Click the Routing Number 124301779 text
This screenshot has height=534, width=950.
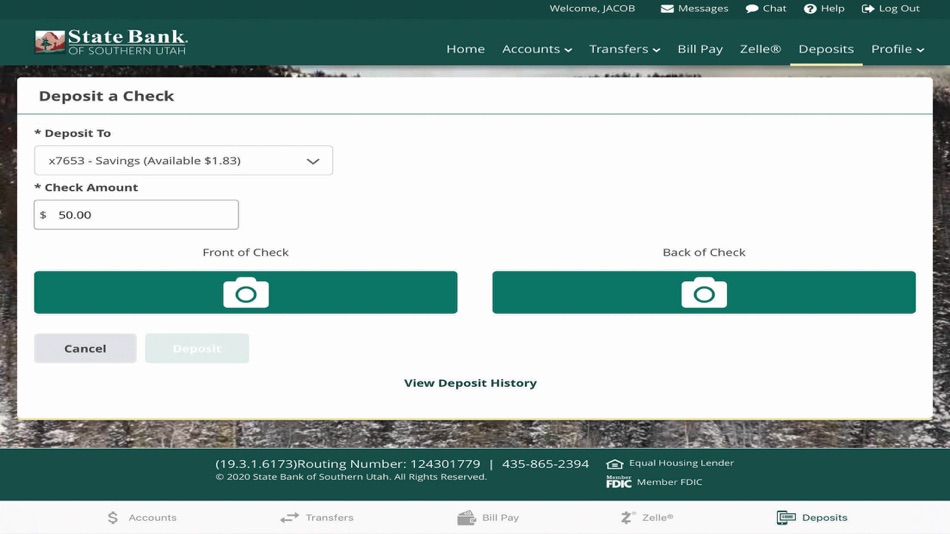coord(388,464)
